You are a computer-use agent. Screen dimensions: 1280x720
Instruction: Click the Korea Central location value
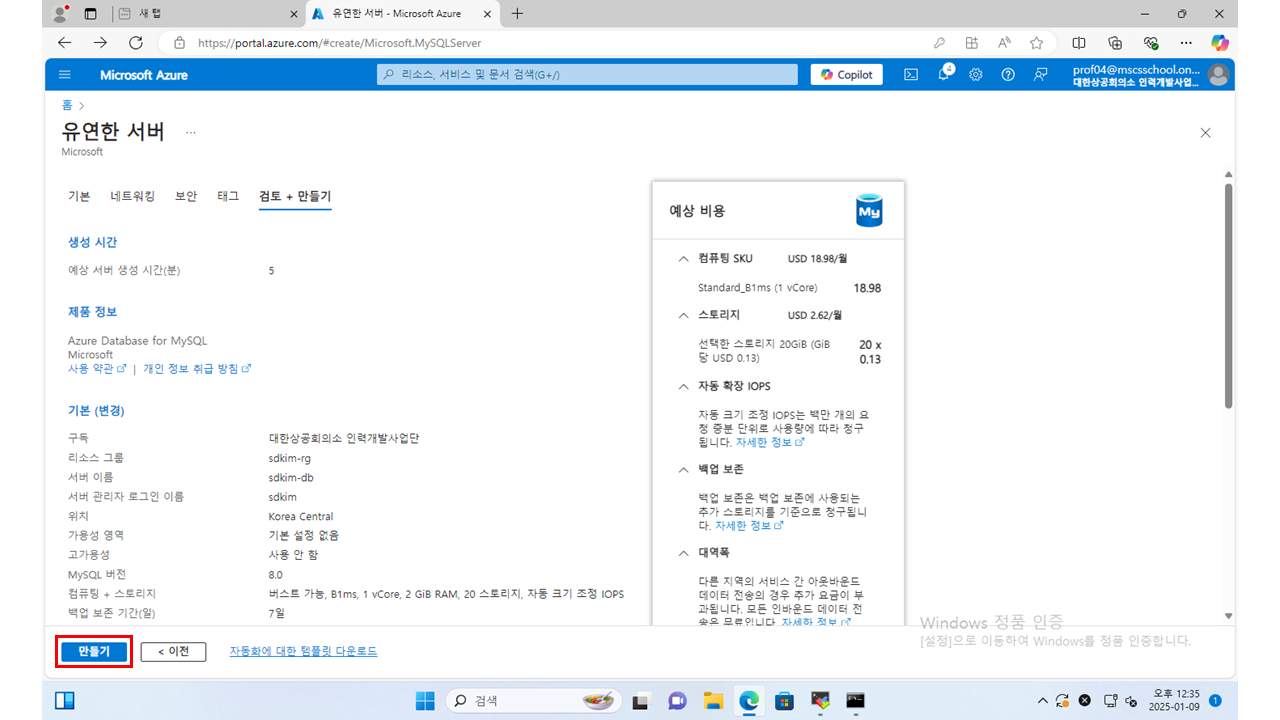pos(301,516)
